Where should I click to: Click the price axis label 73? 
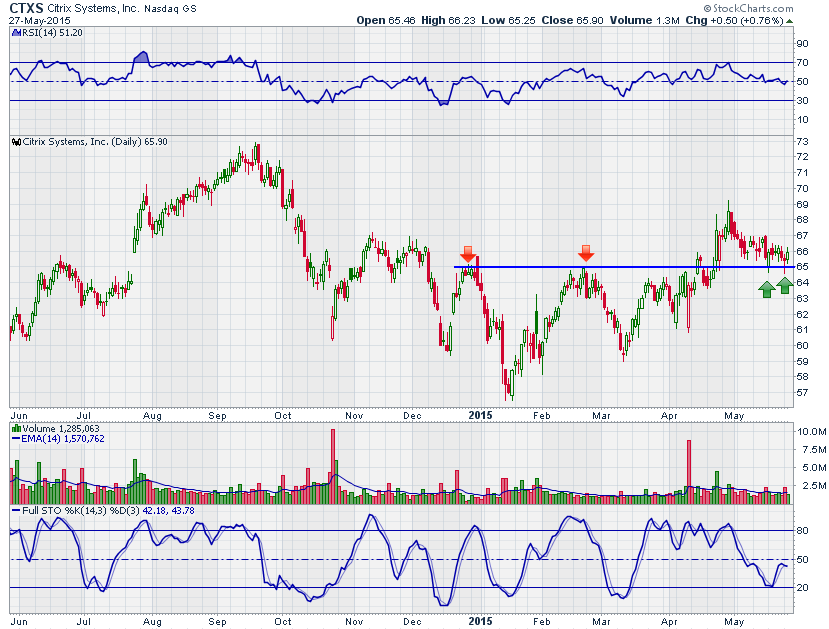click(802, 142)
